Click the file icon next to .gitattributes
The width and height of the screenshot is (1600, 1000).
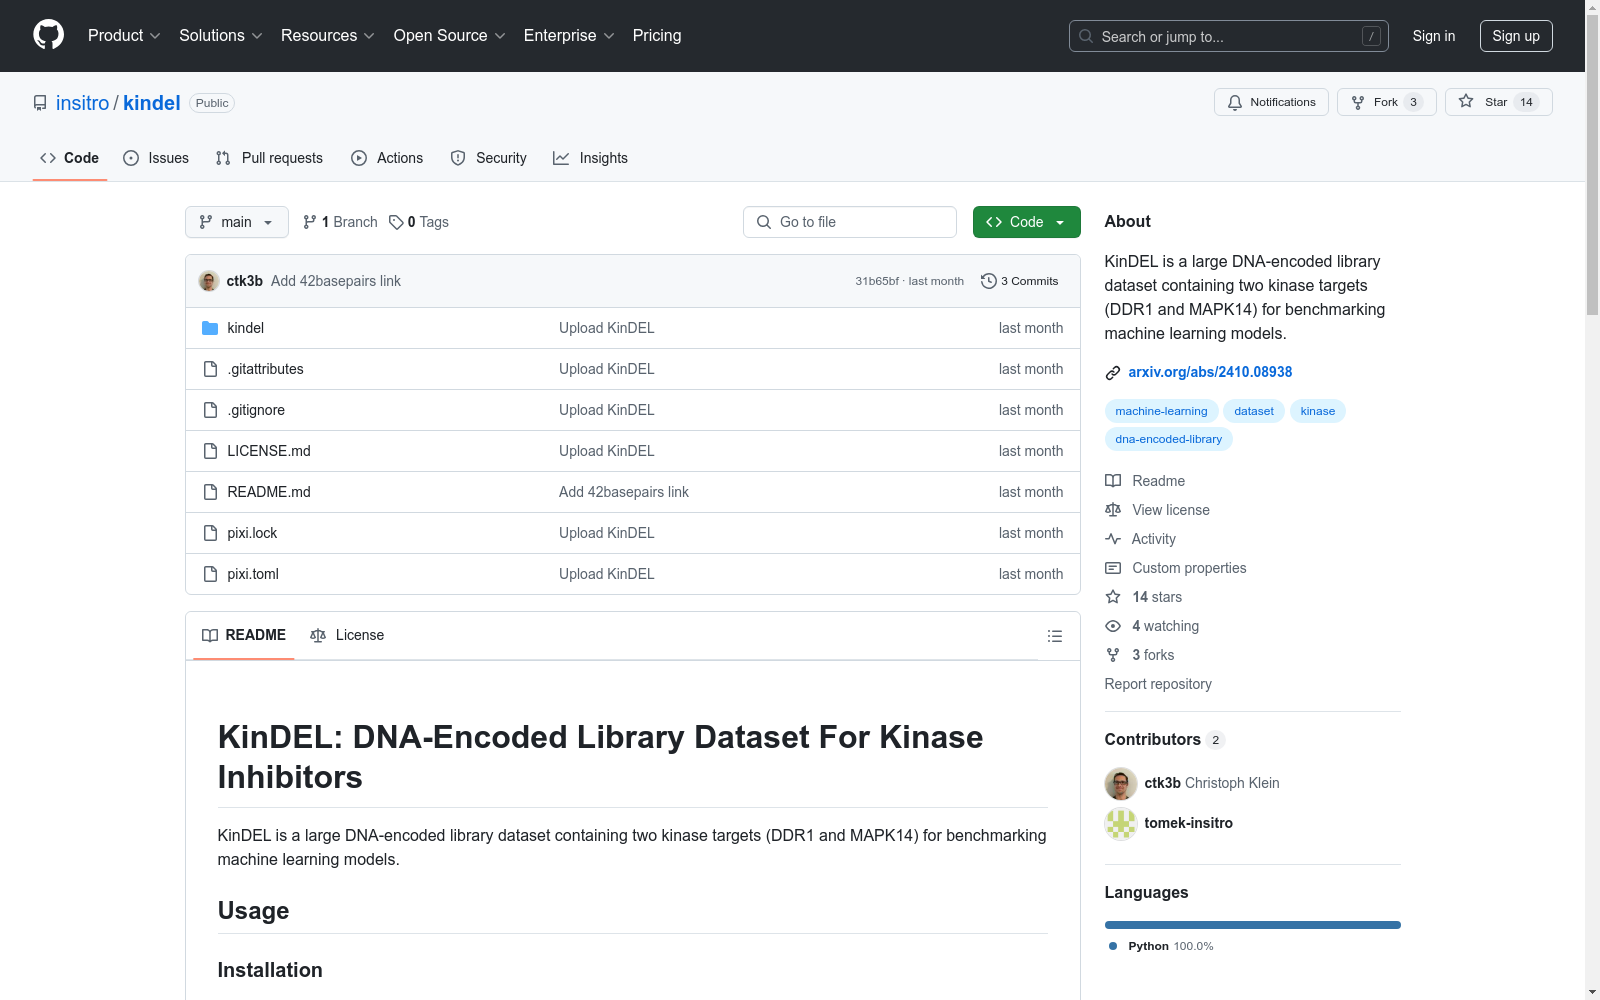pos(210,369)
